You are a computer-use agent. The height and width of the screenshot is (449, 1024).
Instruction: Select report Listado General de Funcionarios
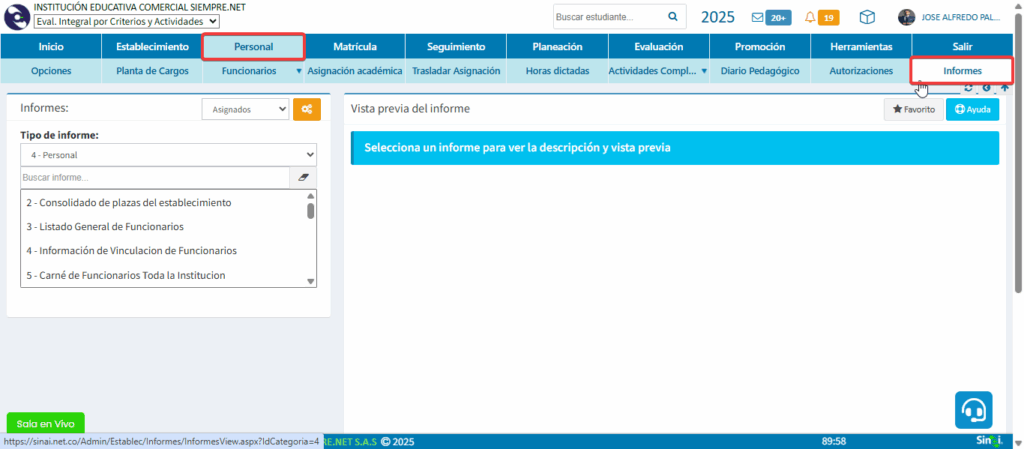105,227
